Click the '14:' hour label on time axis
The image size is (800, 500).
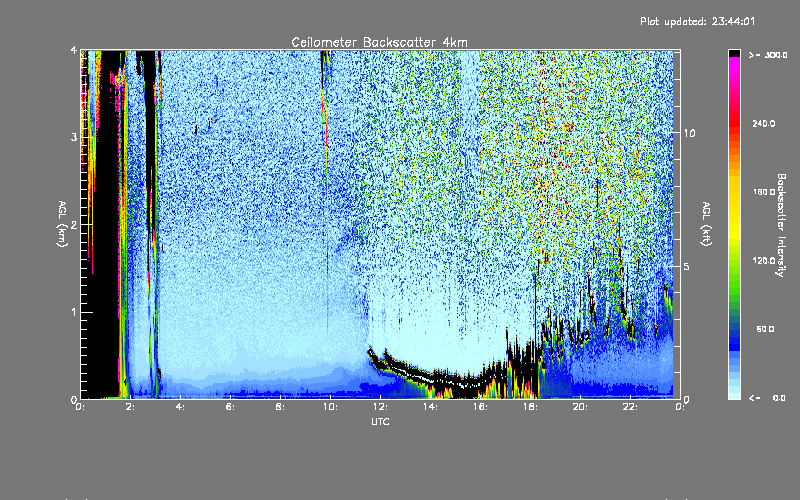pyautogui.click(x=430, y=407)
